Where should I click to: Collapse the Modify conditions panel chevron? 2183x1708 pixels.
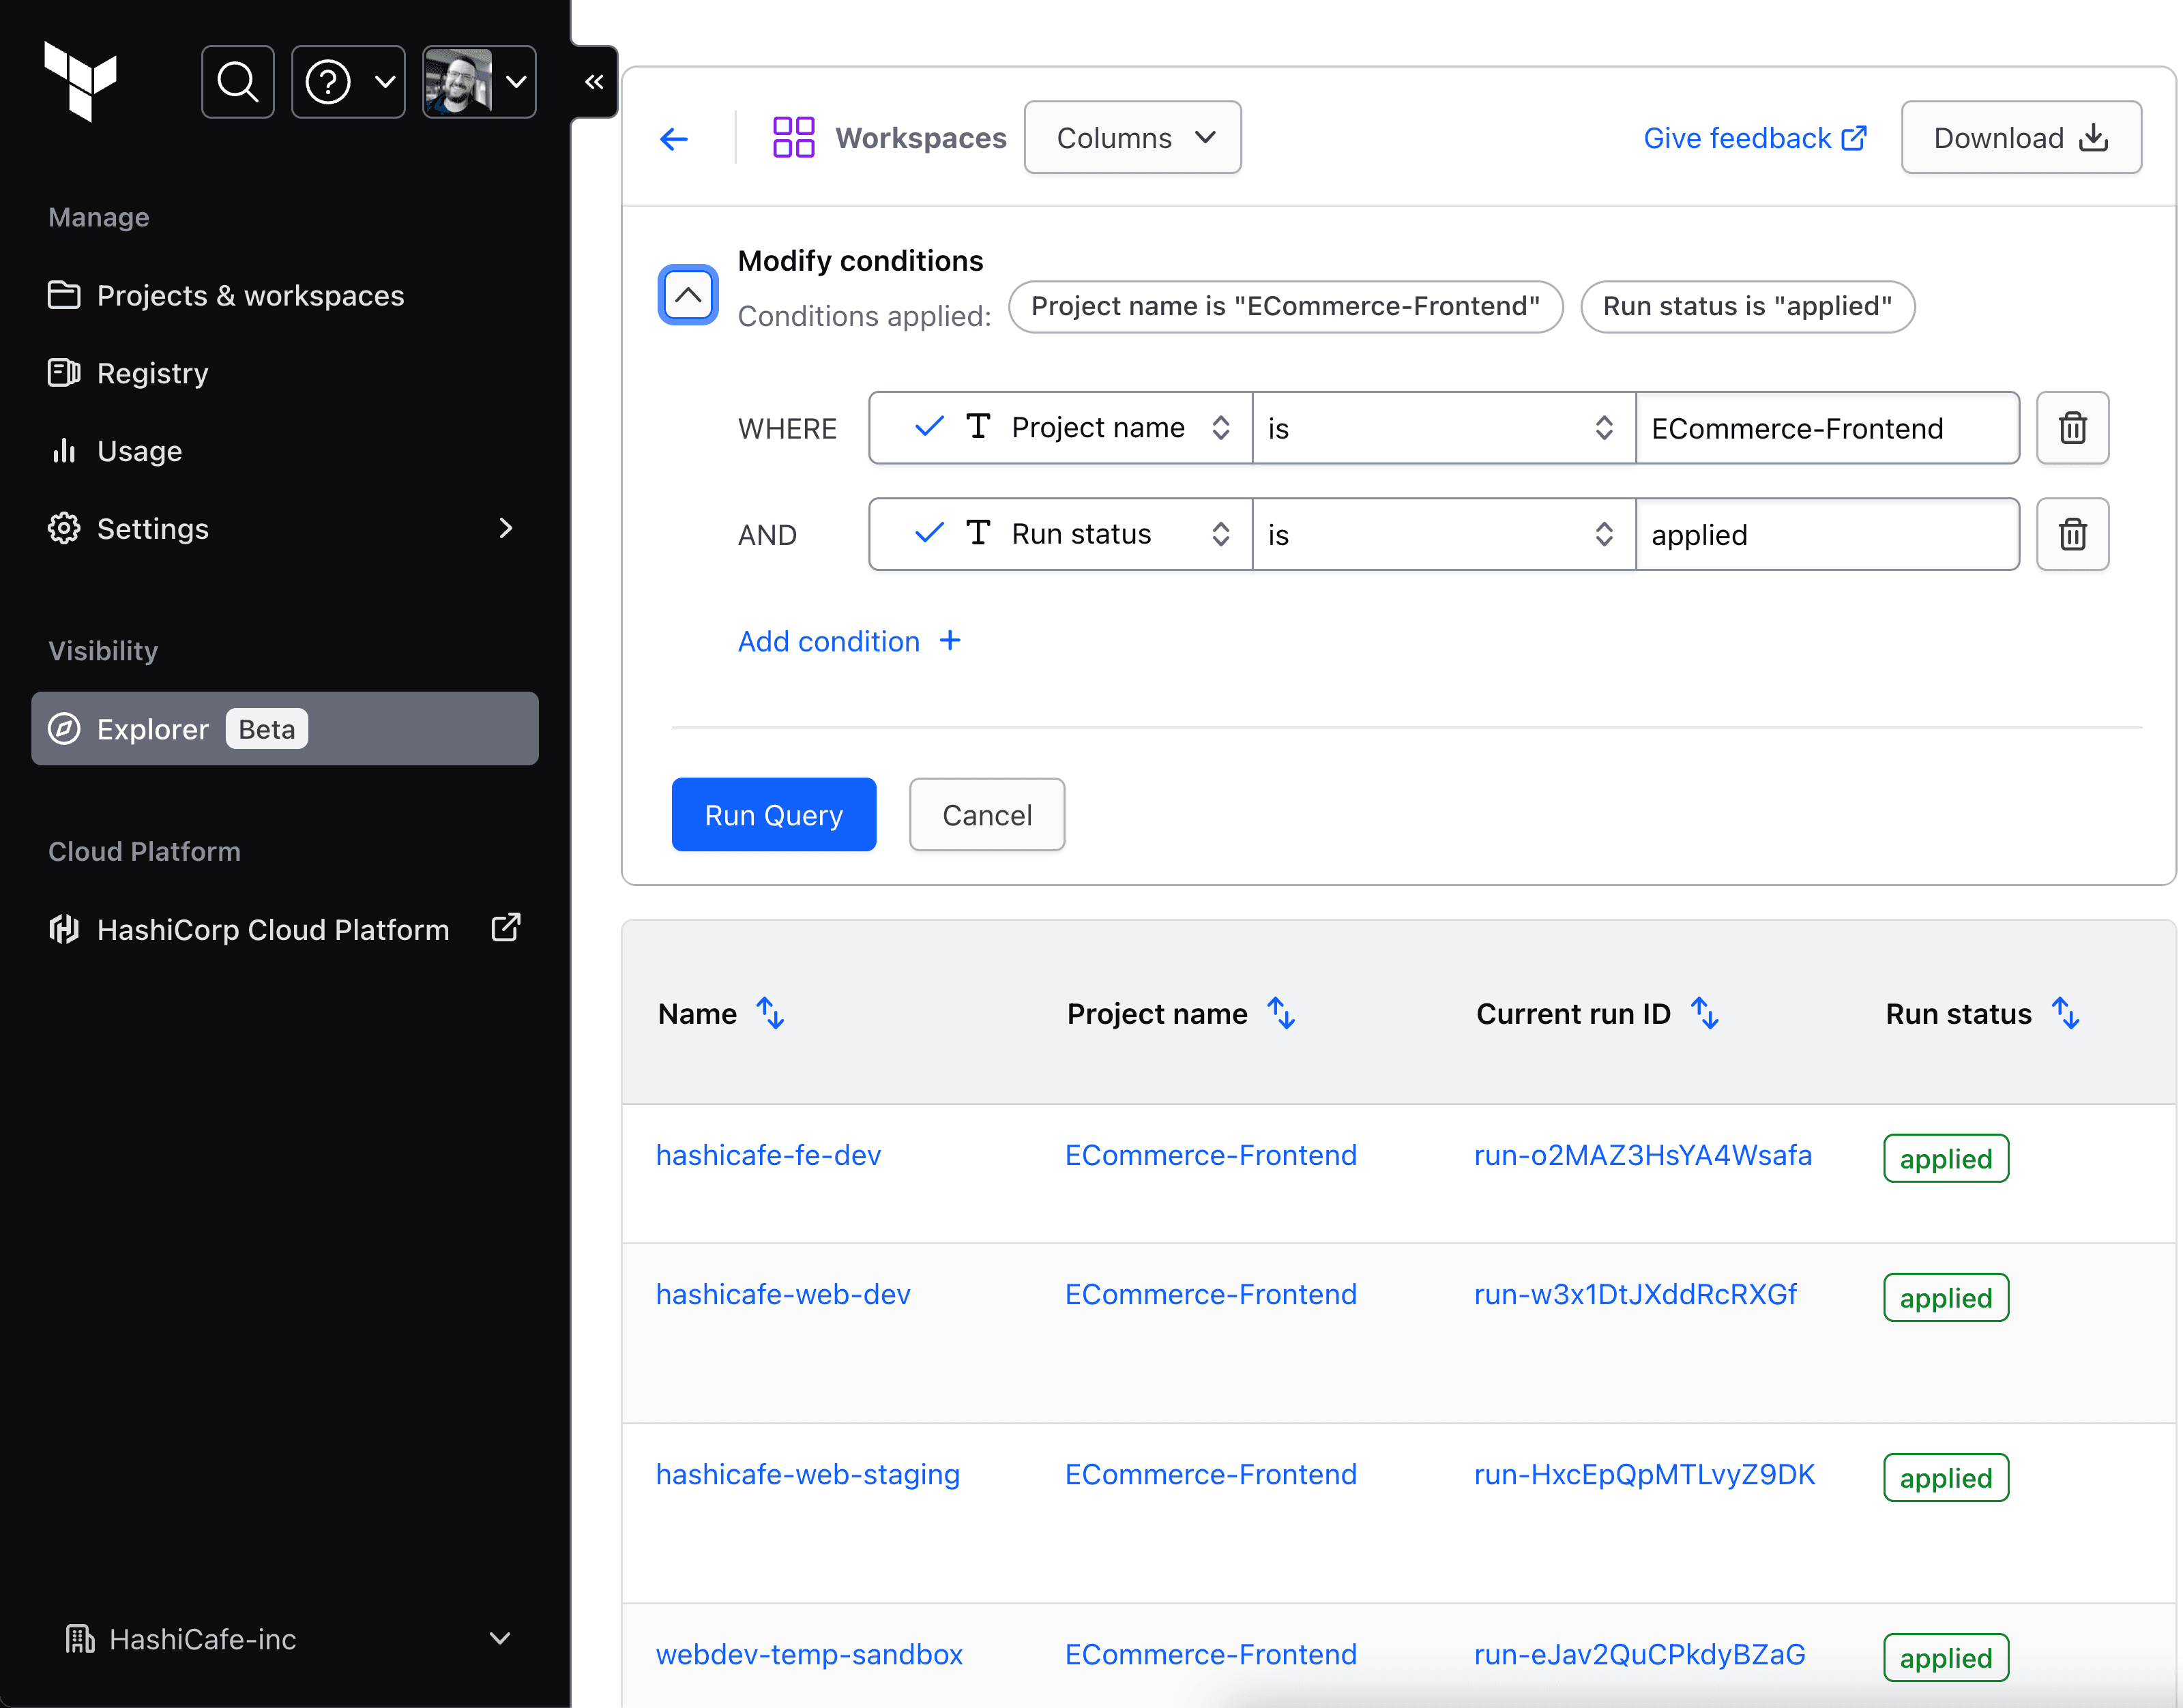tap(687, 294)
